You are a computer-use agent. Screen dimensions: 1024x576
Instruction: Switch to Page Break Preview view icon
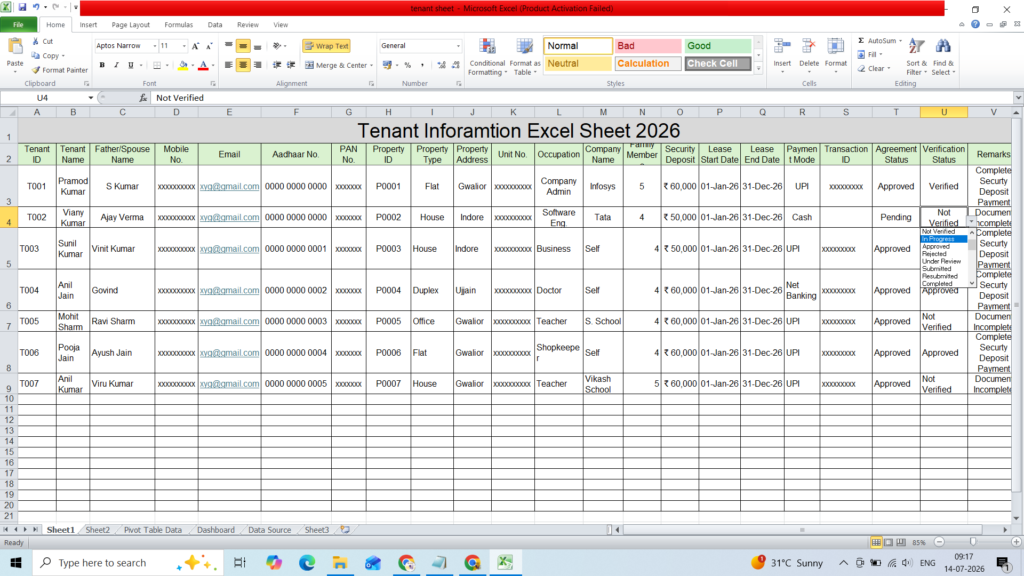pyautogui.click(x=901, y=542)
